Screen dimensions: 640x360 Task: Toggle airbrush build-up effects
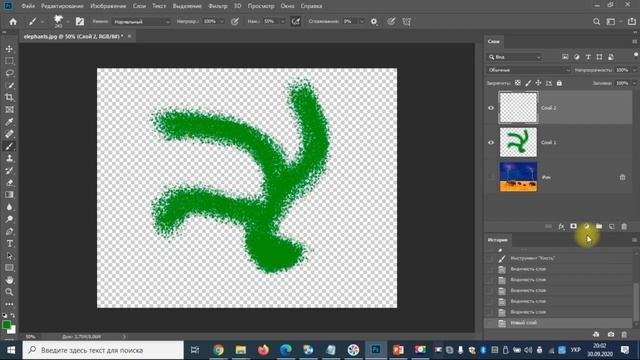click(296, 22)
